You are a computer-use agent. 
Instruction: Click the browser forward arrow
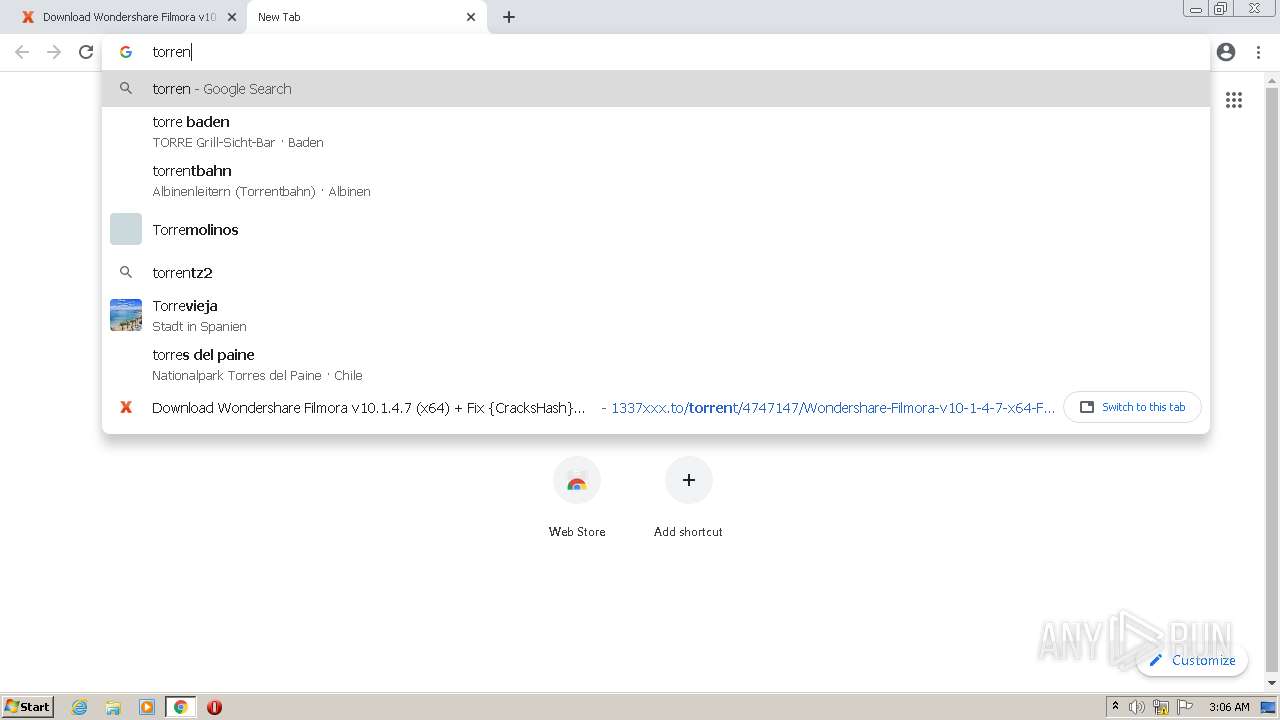point(54,52)
